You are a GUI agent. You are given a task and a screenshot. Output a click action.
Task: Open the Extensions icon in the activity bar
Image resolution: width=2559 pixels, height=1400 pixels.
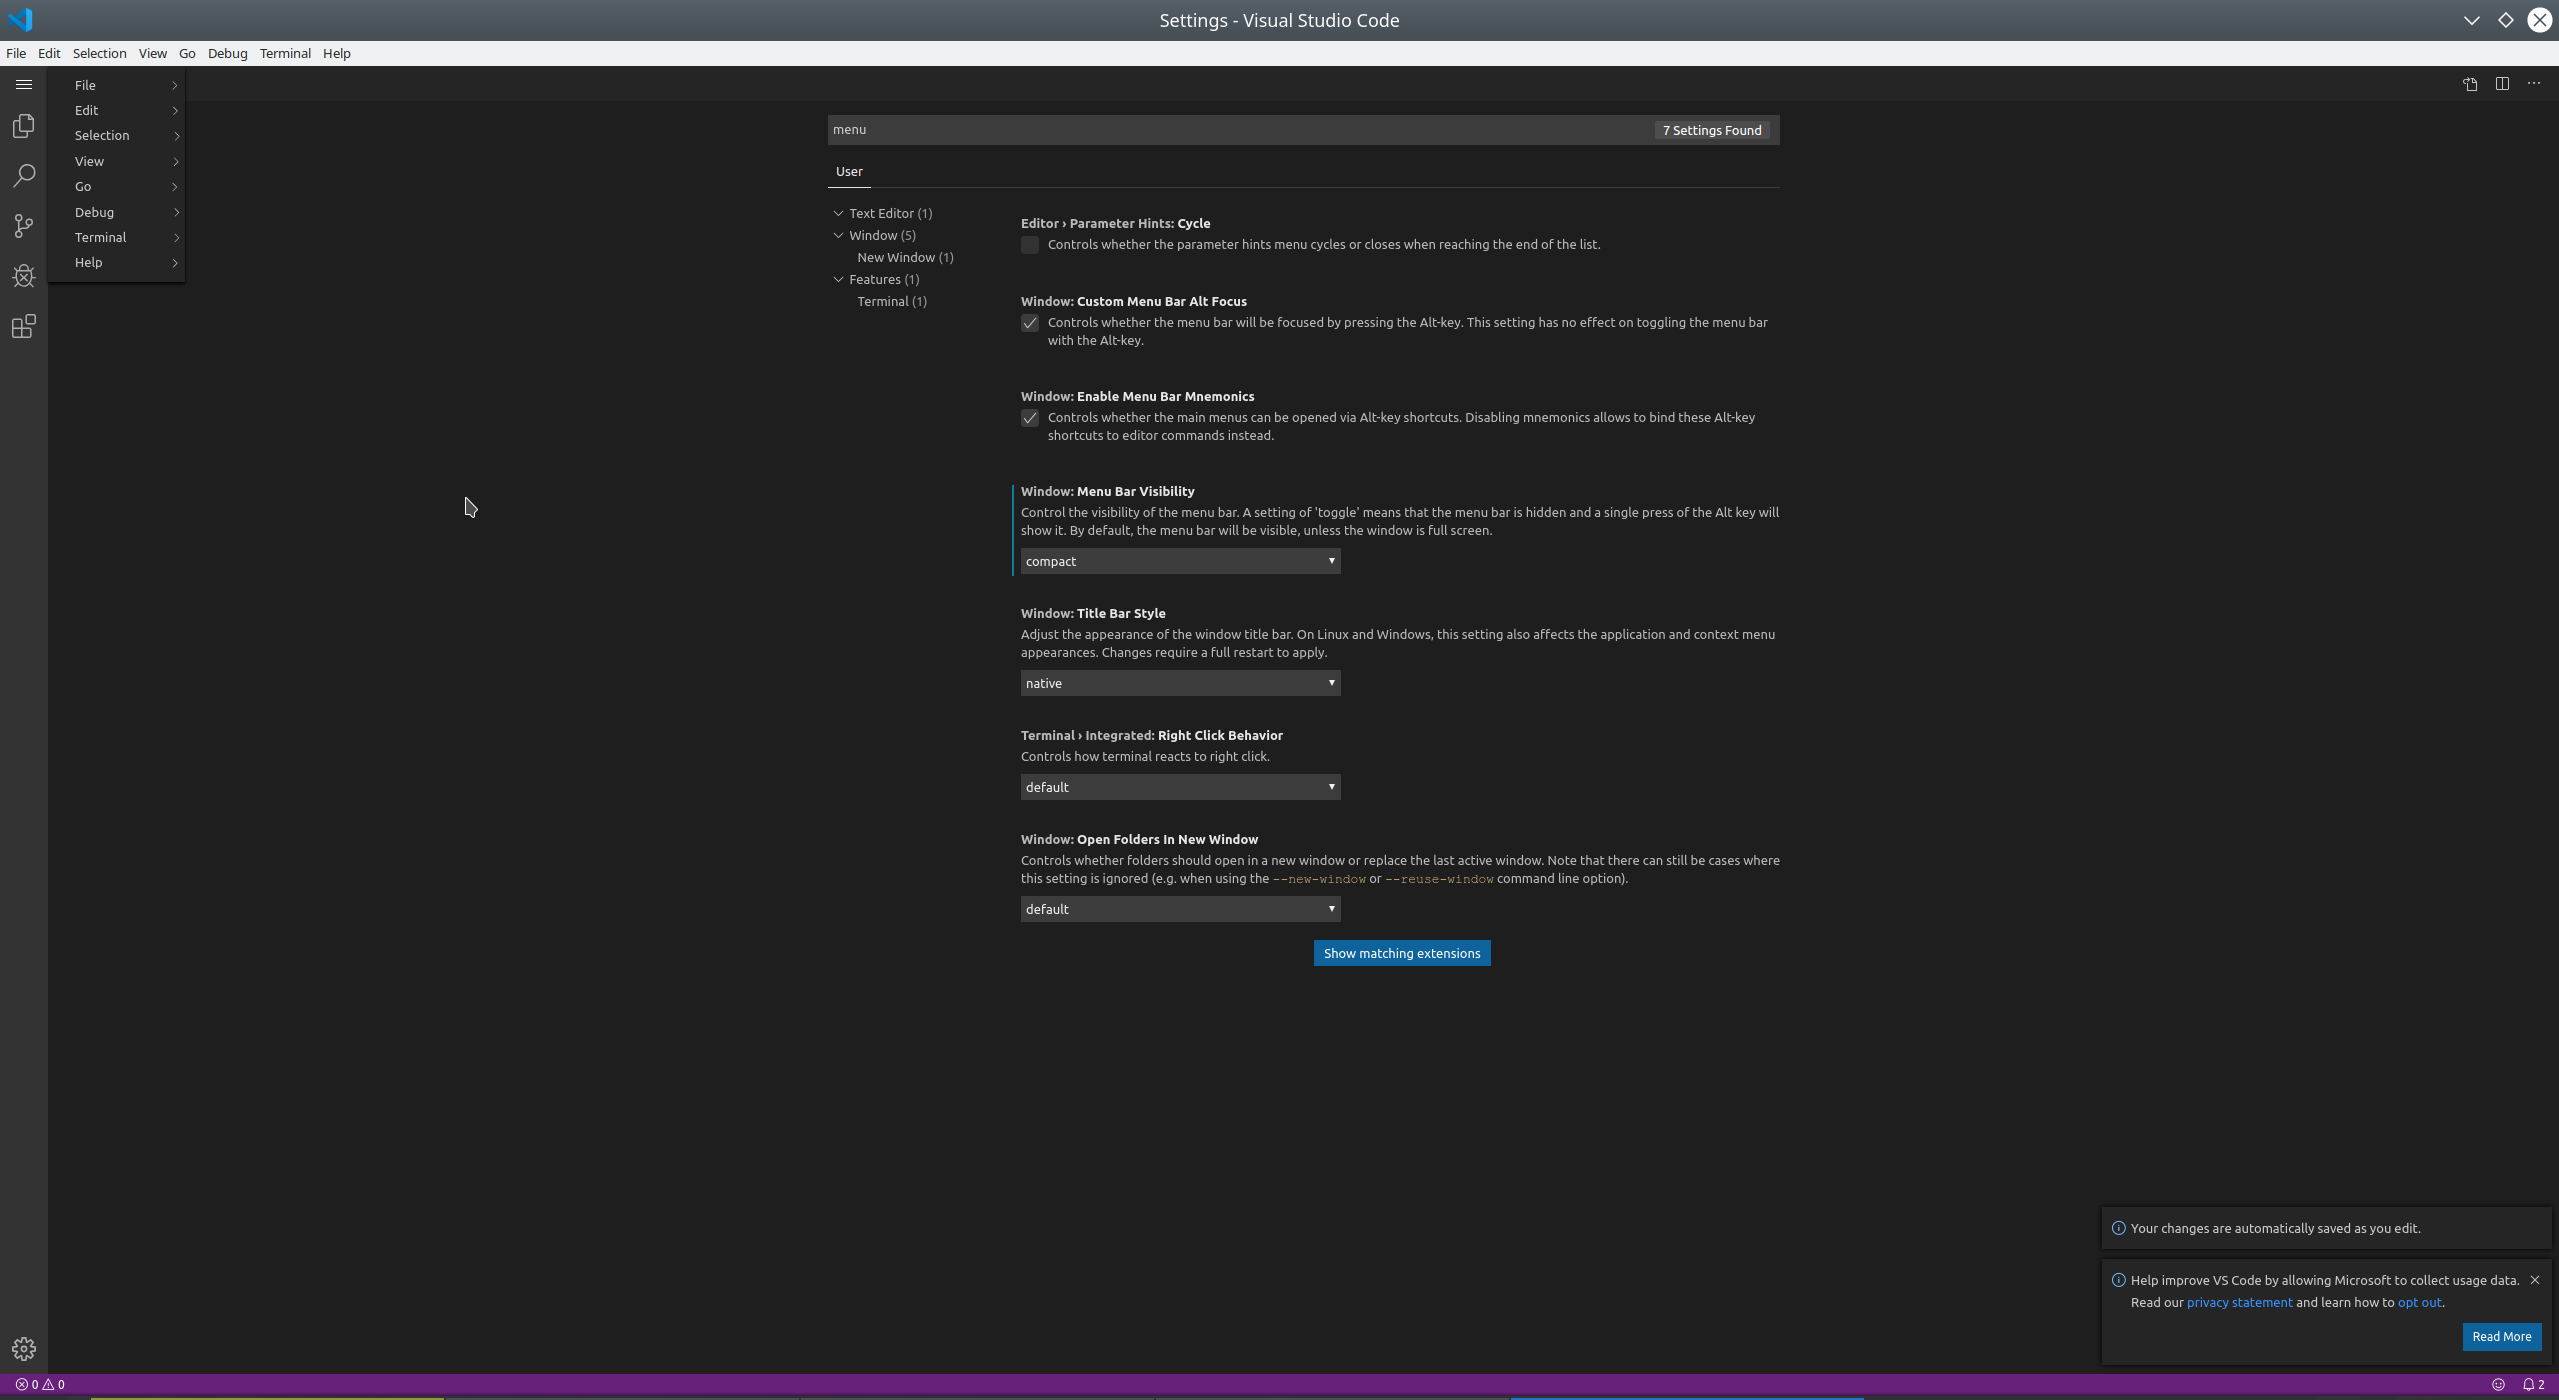coord(23,326)
